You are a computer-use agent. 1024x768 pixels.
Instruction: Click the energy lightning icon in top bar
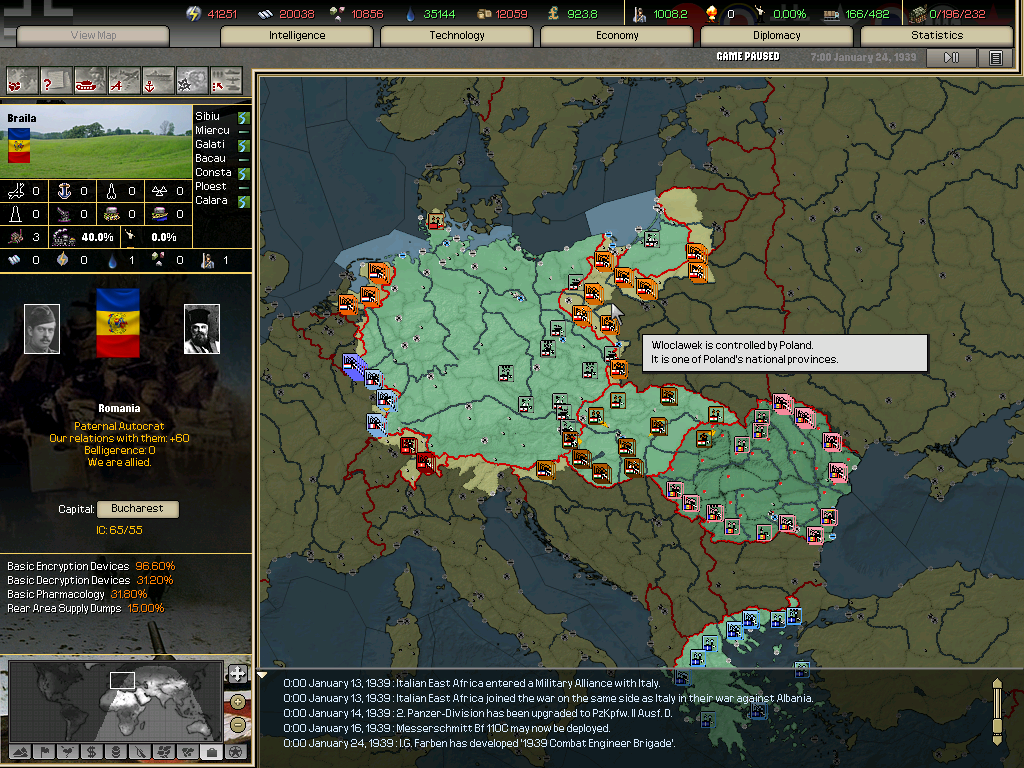coord(193,14)
